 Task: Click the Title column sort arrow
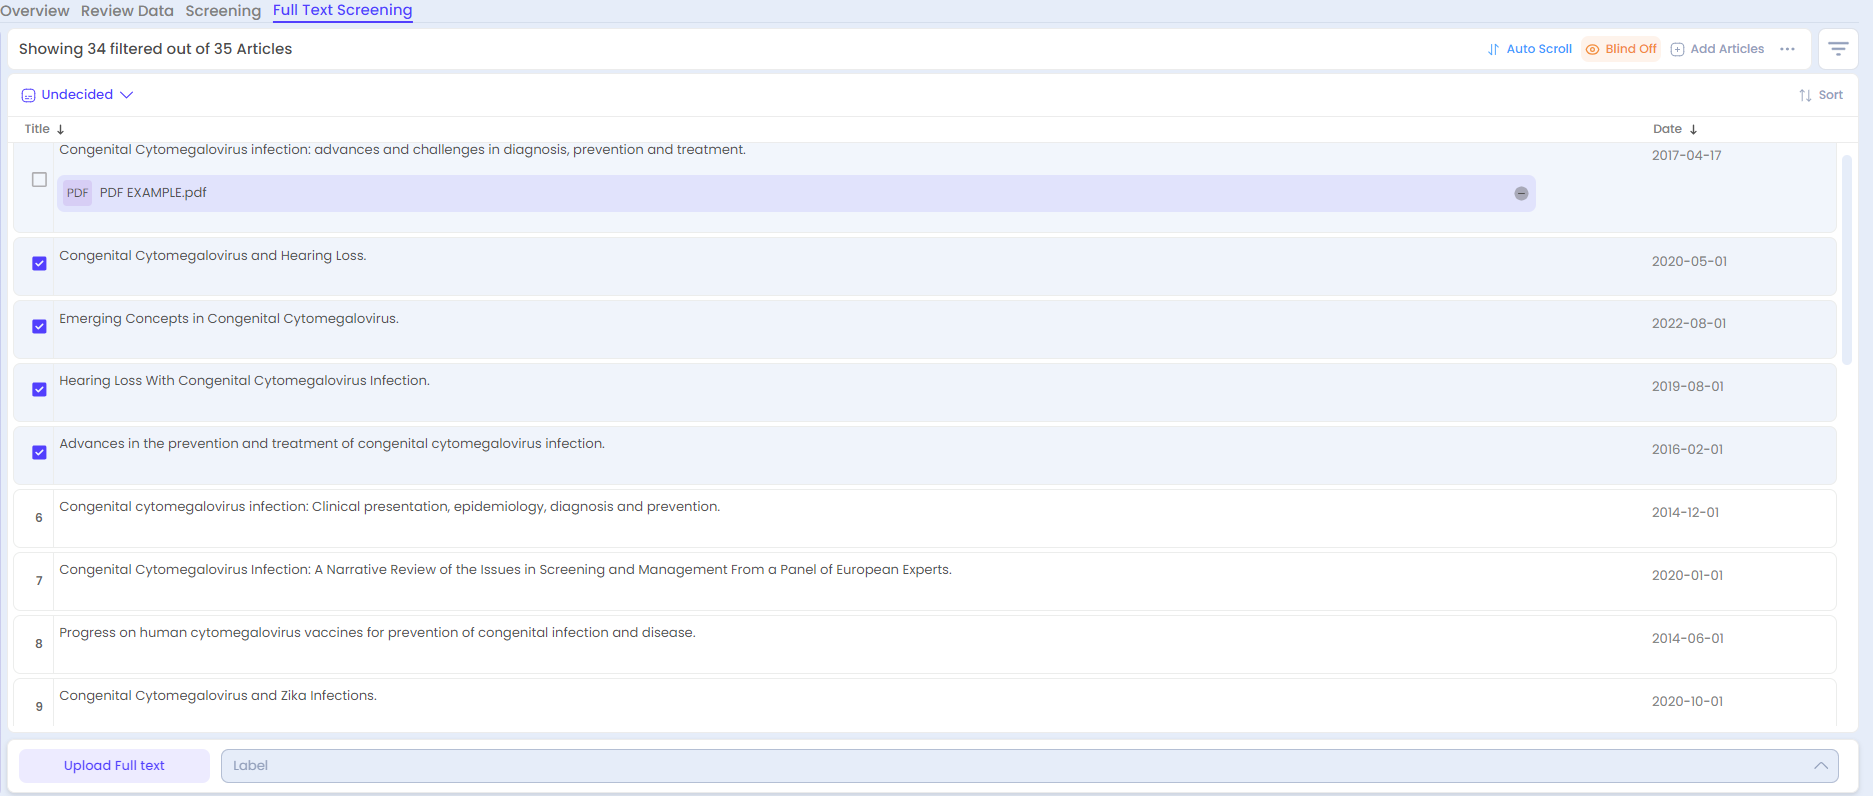(x=61, y=129)
